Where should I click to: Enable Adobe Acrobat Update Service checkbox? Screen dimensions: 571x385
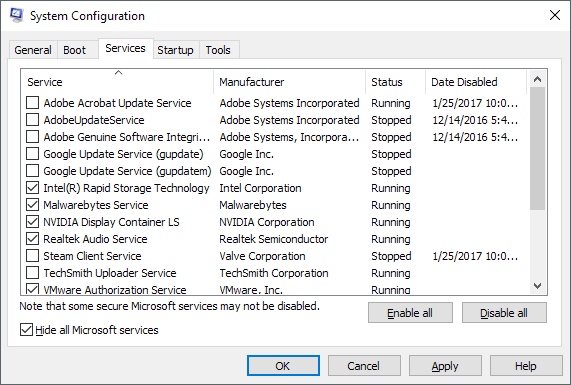pyautogui.click(x=32, y=103)
